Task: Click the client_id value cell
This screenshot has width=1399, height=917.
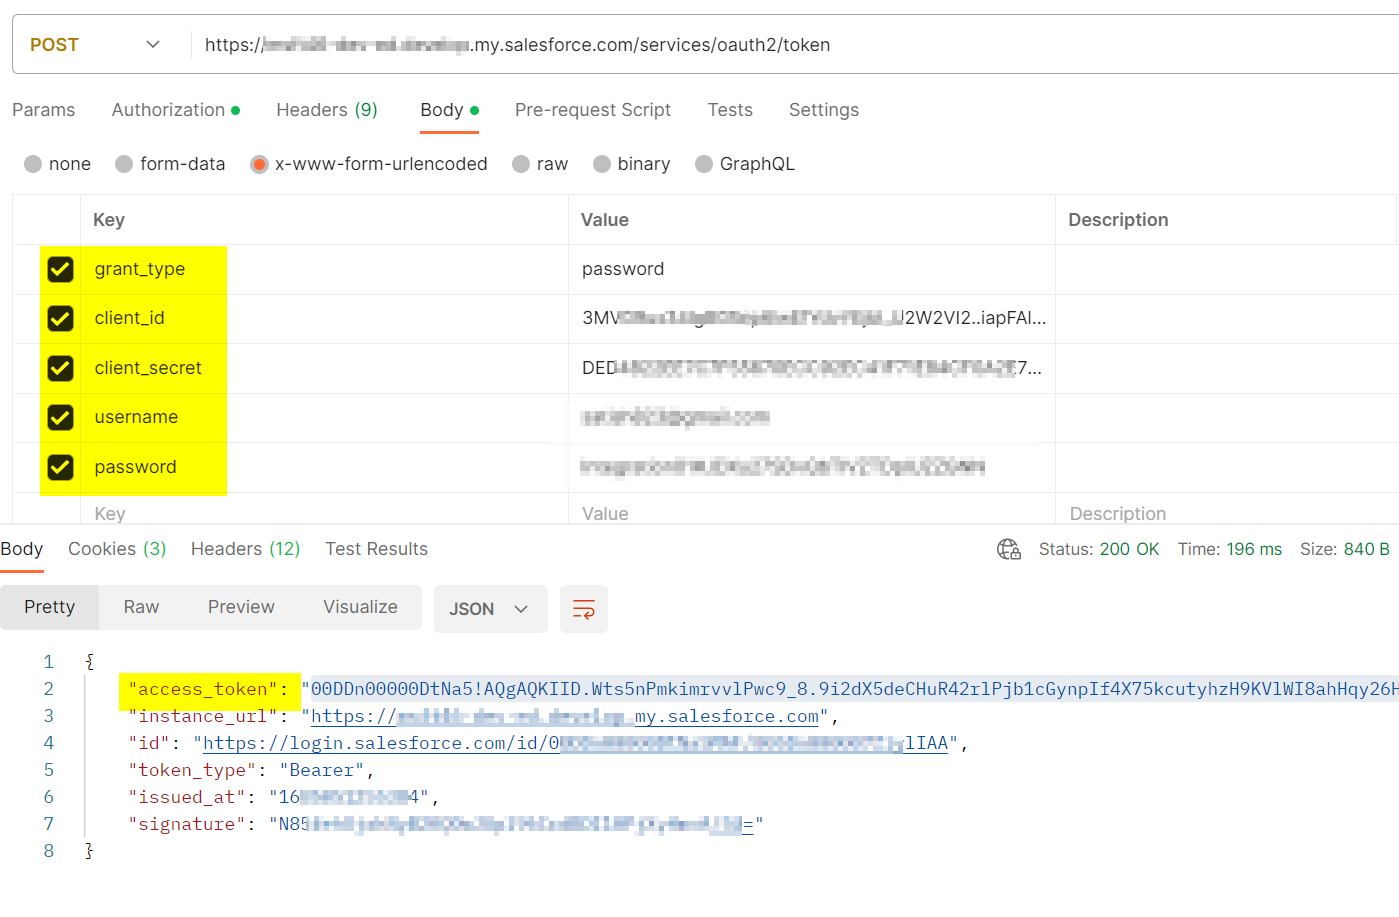Action: (812, 318)
